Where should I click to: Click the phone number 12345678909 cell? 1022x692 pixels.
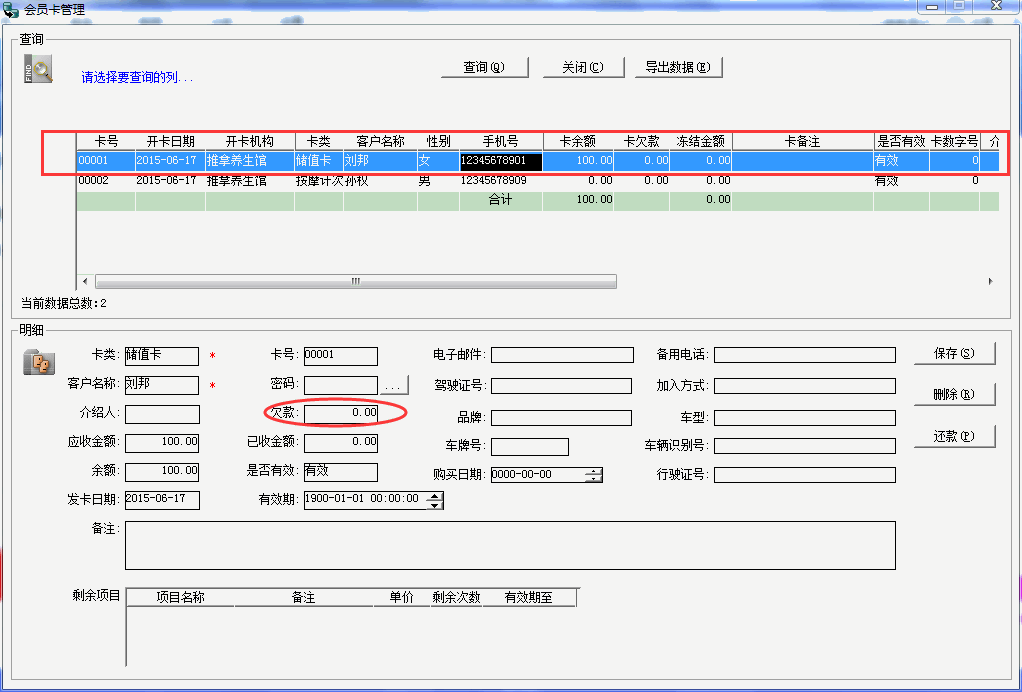pos(501,180)
